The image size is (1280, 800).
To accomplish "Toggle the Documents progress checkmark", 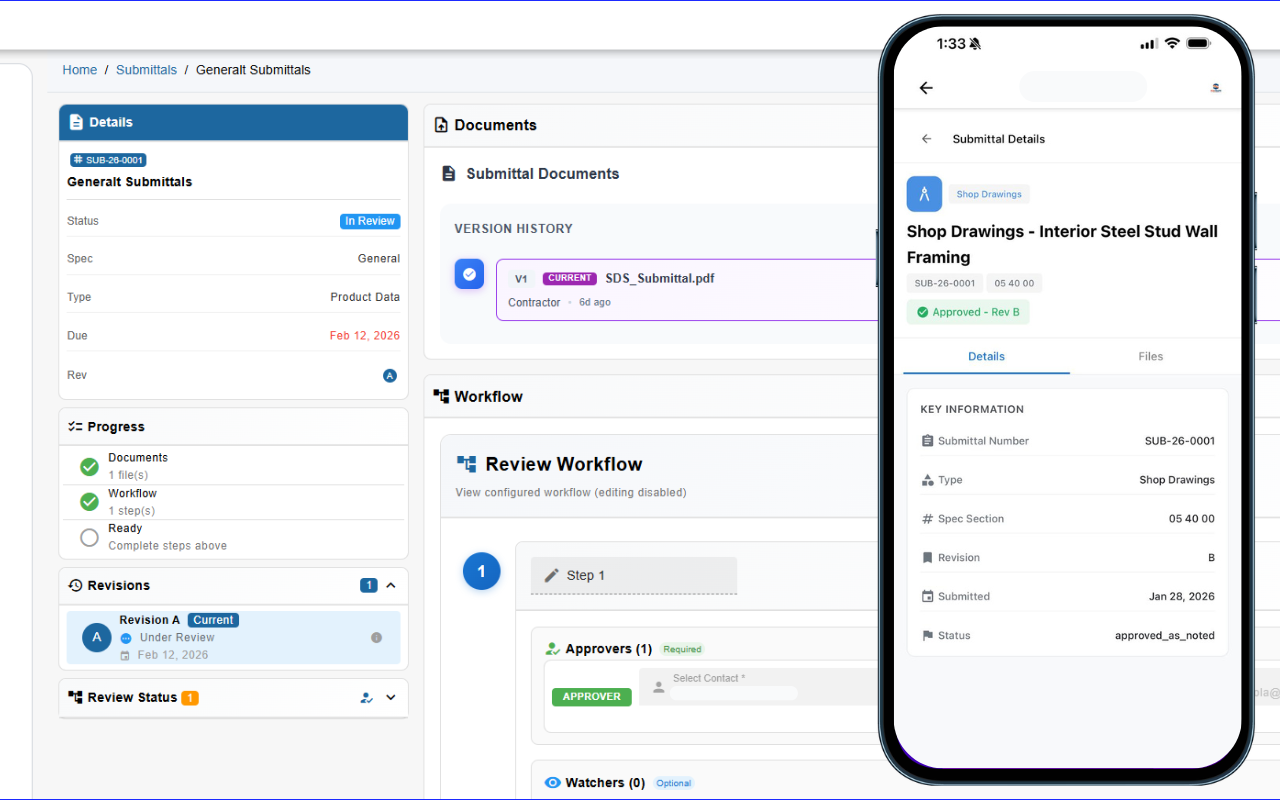I will pyautogui.click(x=89, y=466).
